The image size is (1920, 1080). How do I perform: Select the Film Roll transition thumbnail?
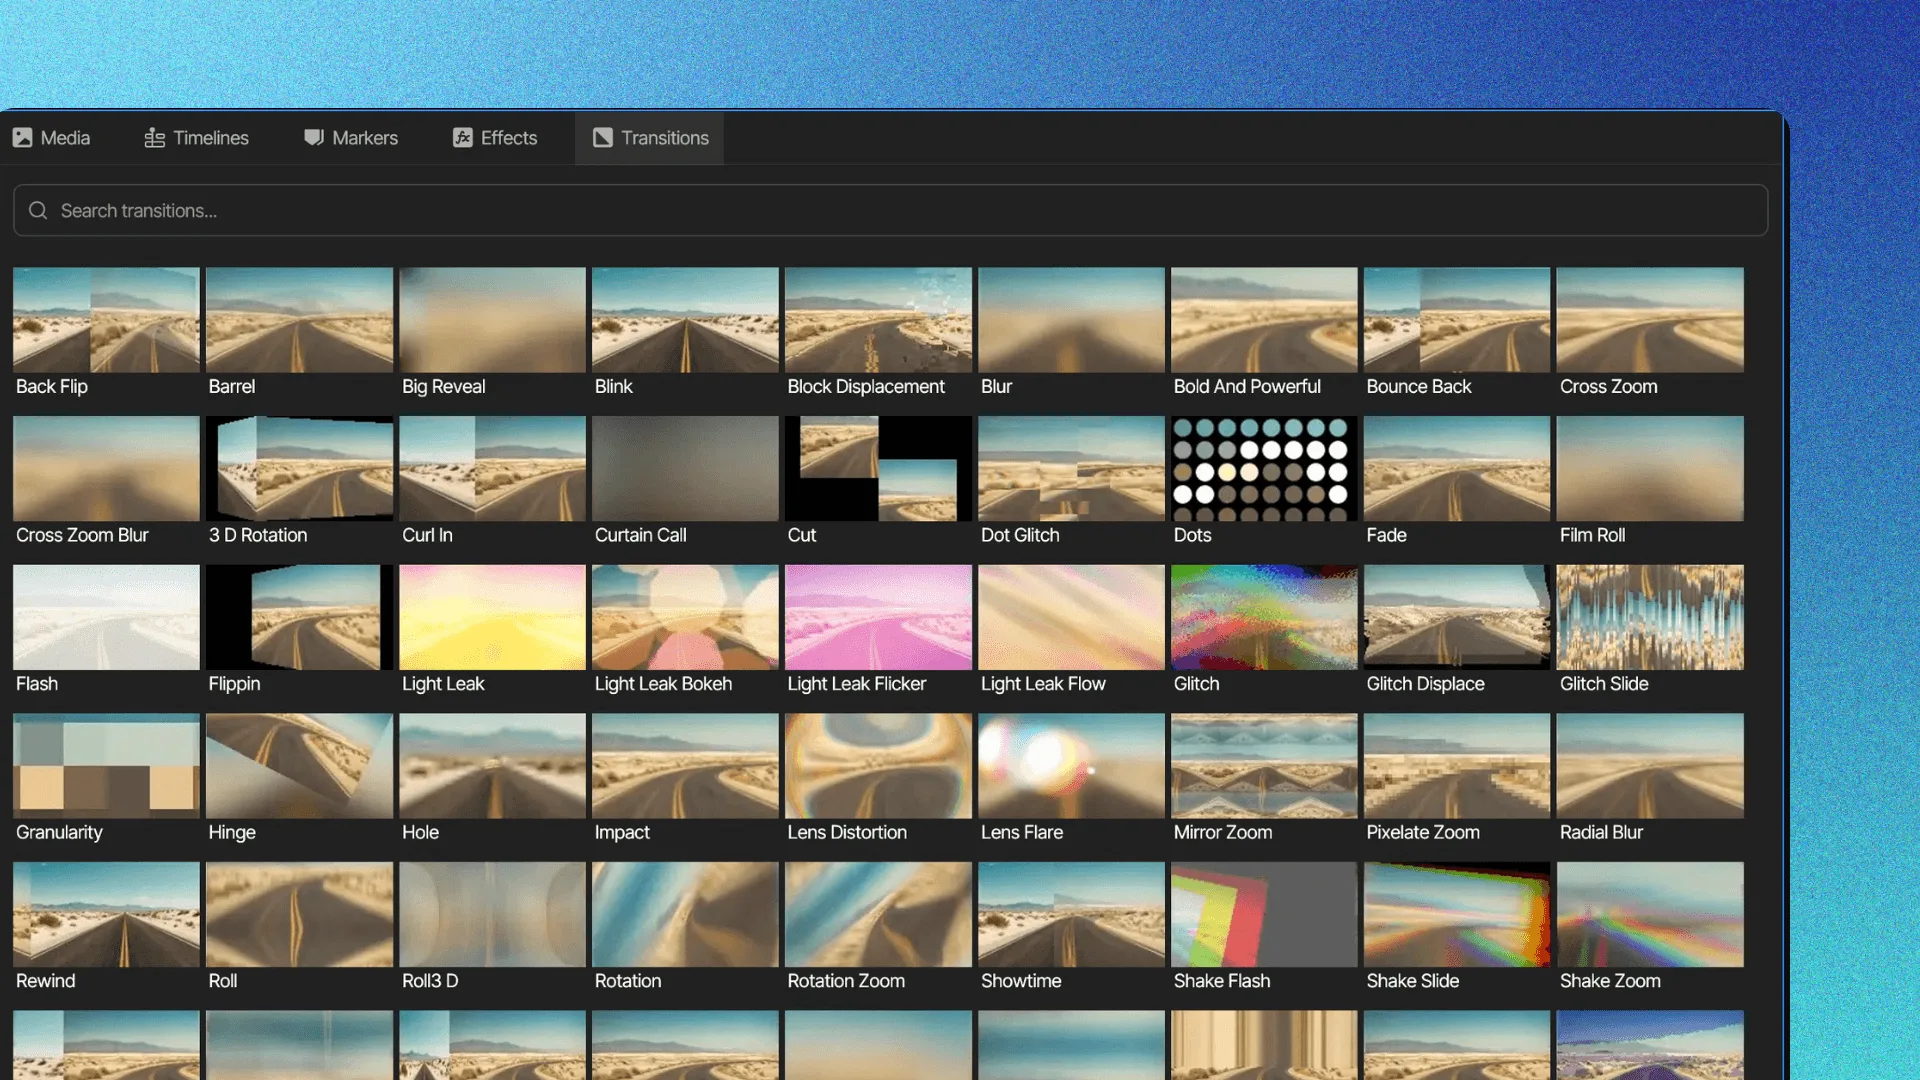click(x=1650, y=468)
